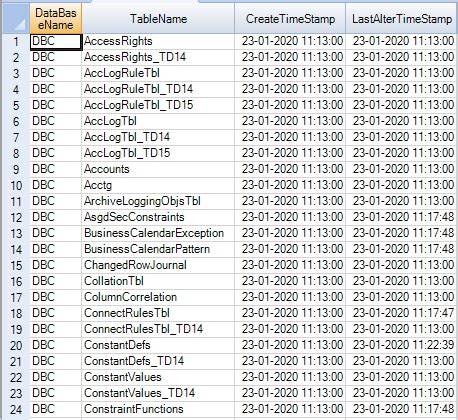
Task: Click the LastAlterTimeStamp column header
Action: [402, 19]
